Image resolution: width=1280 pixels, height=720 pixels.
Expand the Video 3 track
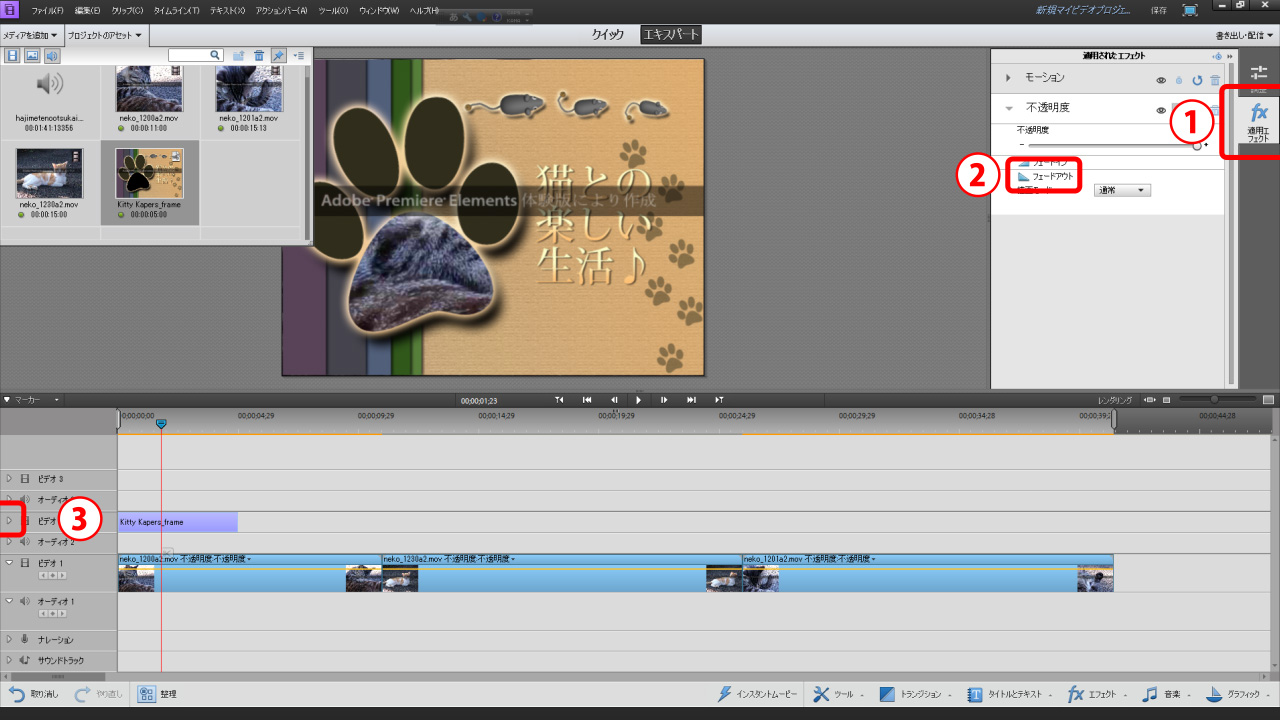click(x=9, y=479)
